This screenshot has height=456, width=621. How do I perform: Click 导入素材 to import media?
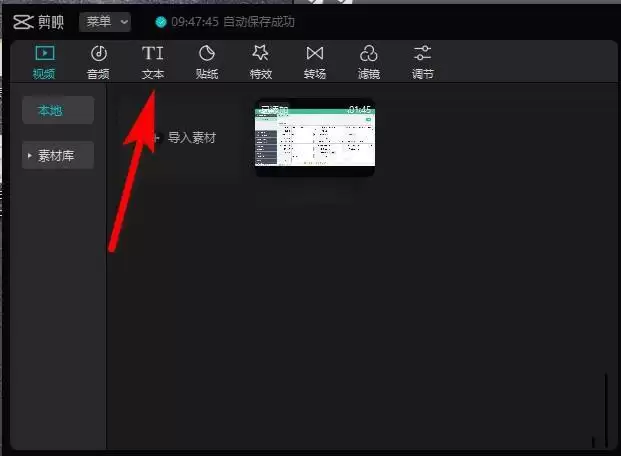coord(190,138)
